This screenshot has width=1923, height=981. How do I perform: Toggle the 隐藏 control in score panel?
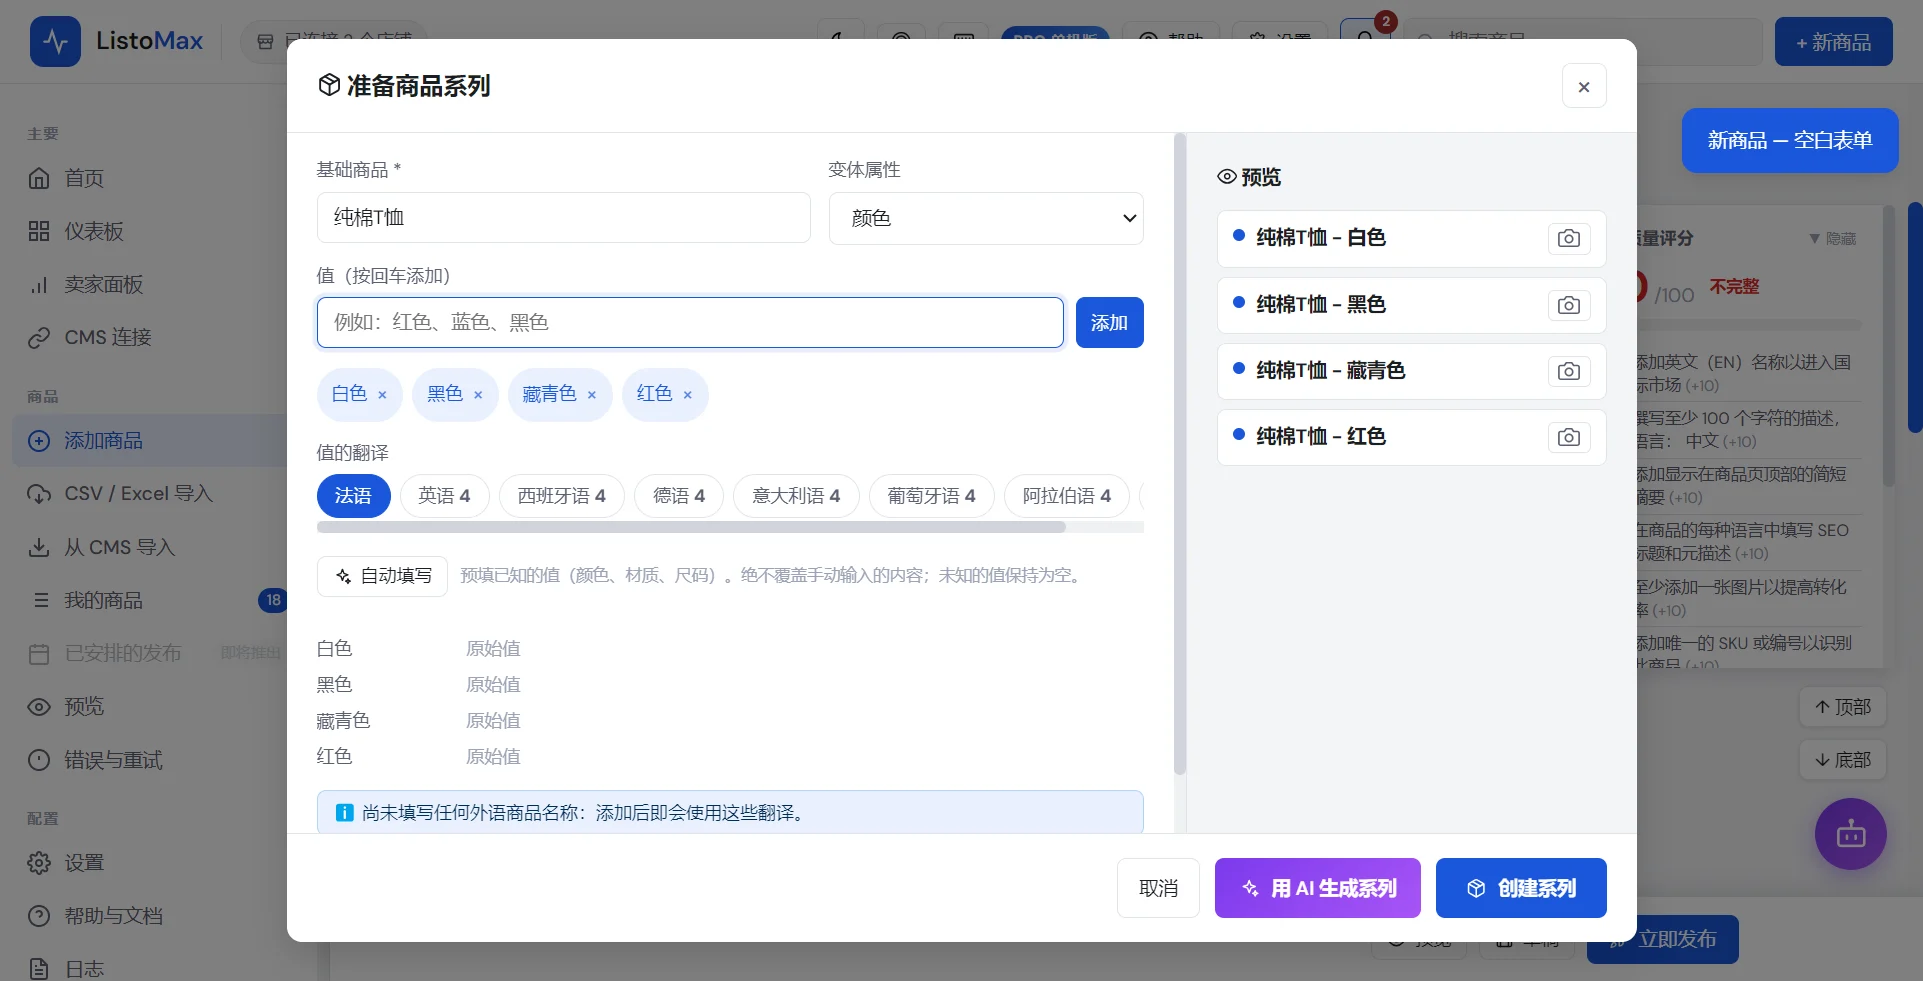point(1832,238)
